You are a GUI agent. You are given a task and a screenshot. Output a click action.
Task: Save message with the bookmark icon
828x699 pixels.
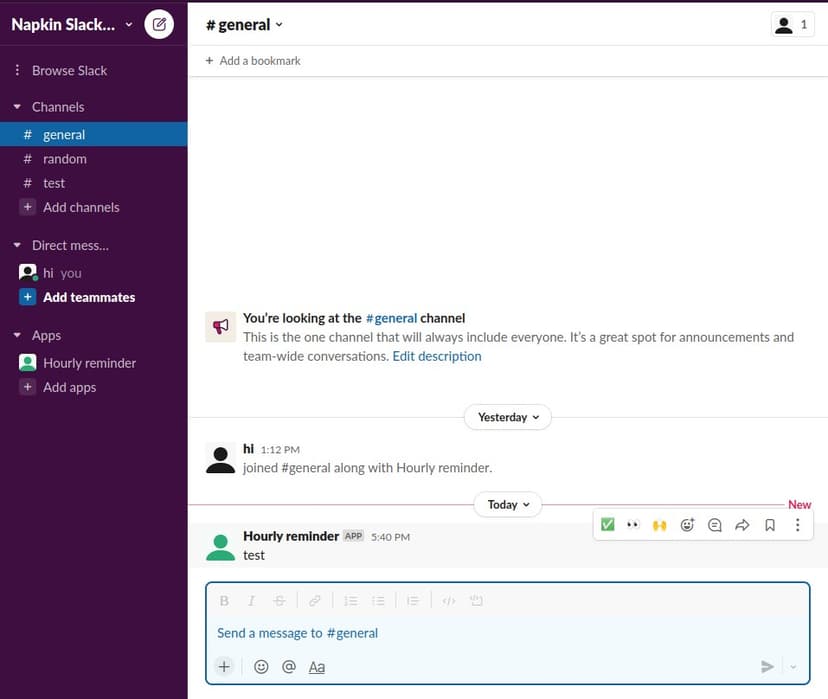[x=770, y=525]
